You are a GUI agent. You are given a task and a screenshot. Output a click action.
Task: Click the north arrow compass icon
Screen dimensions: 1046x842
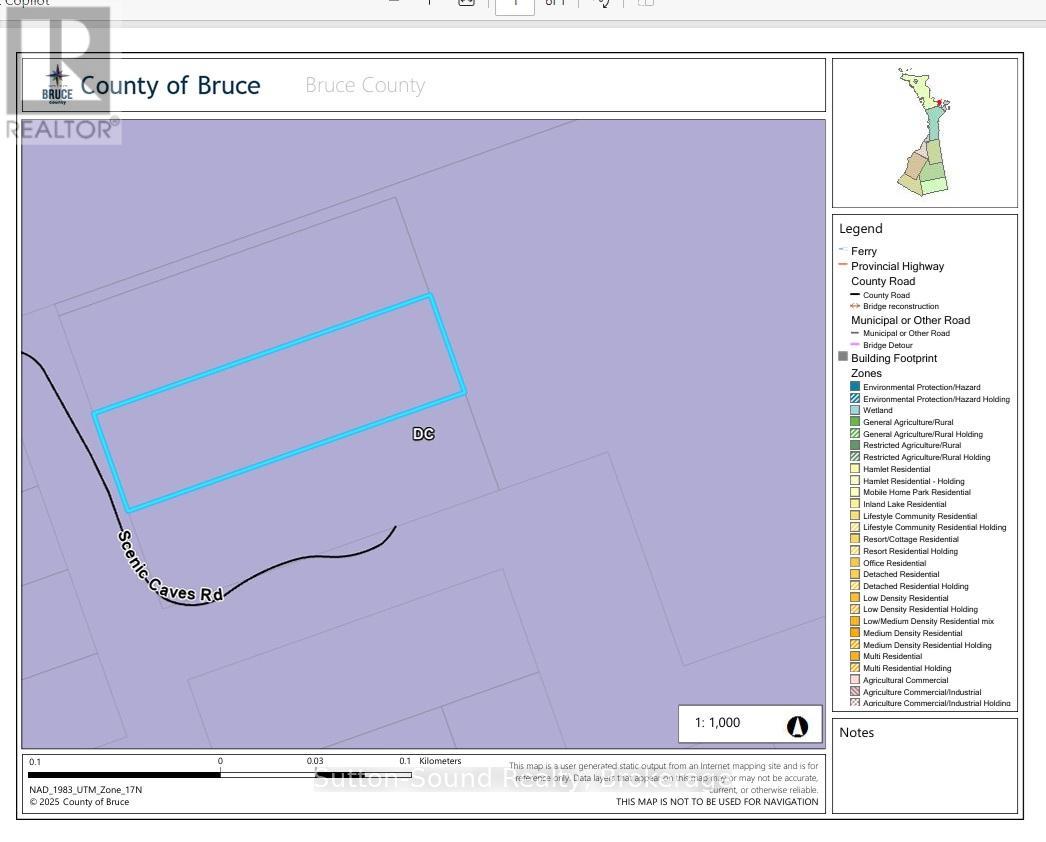[x=797, y=727]
